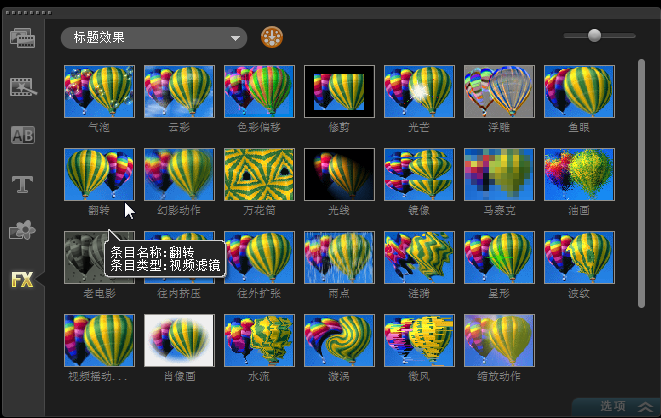Viewport: 661px width, 418px height.
Task: Select the 气泡 bubble filter thumbnail
Action: 99,91
